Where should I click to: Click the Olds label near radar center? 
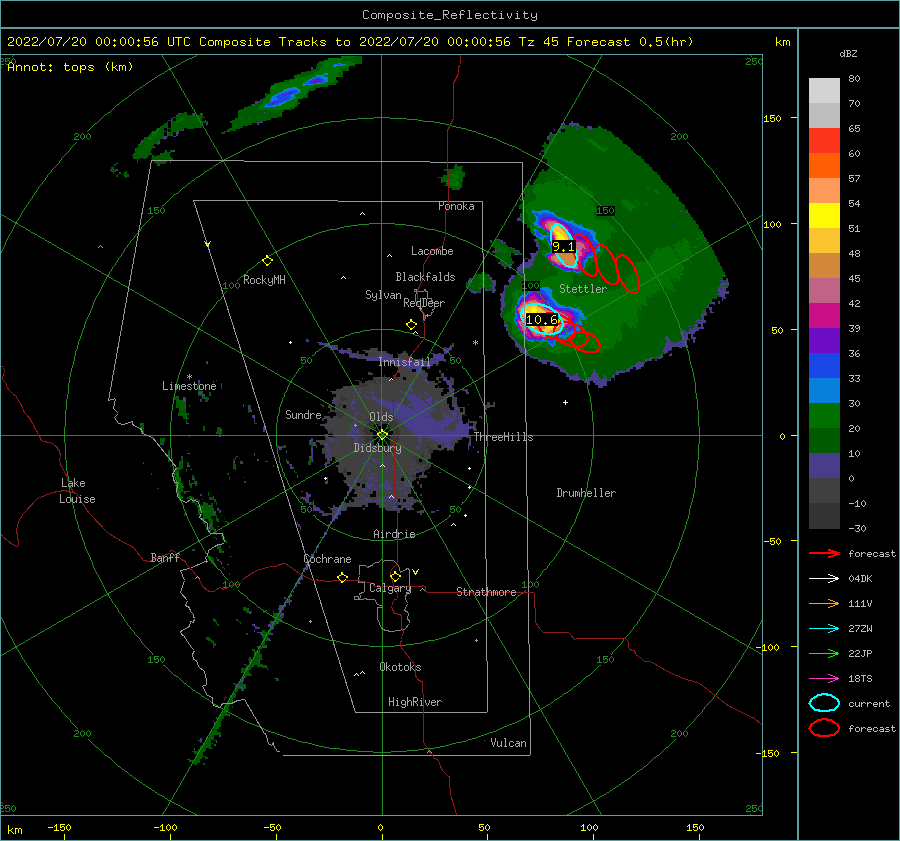click(381, 417)
